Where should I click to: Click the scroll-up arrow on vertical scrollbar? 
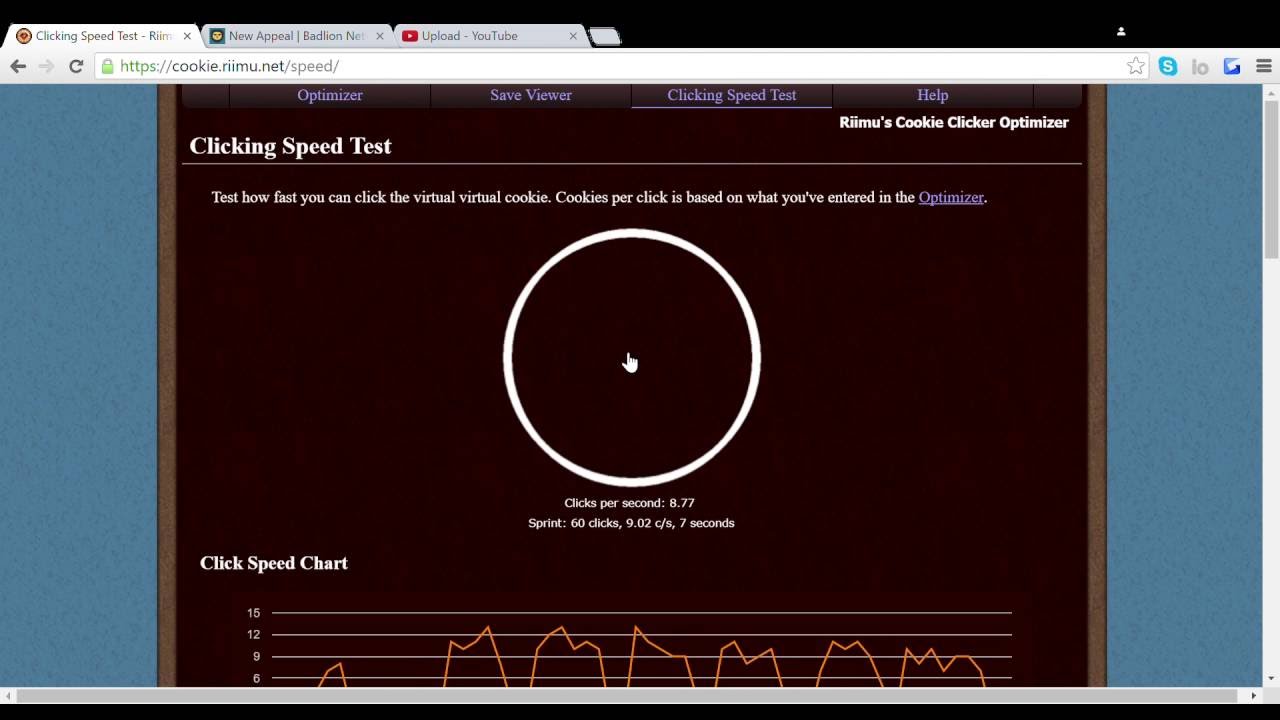(x=1272, y=92)
